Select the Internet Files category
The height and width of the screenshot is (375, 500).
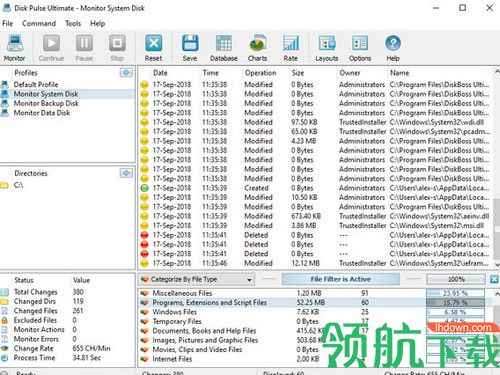point(315,359)
